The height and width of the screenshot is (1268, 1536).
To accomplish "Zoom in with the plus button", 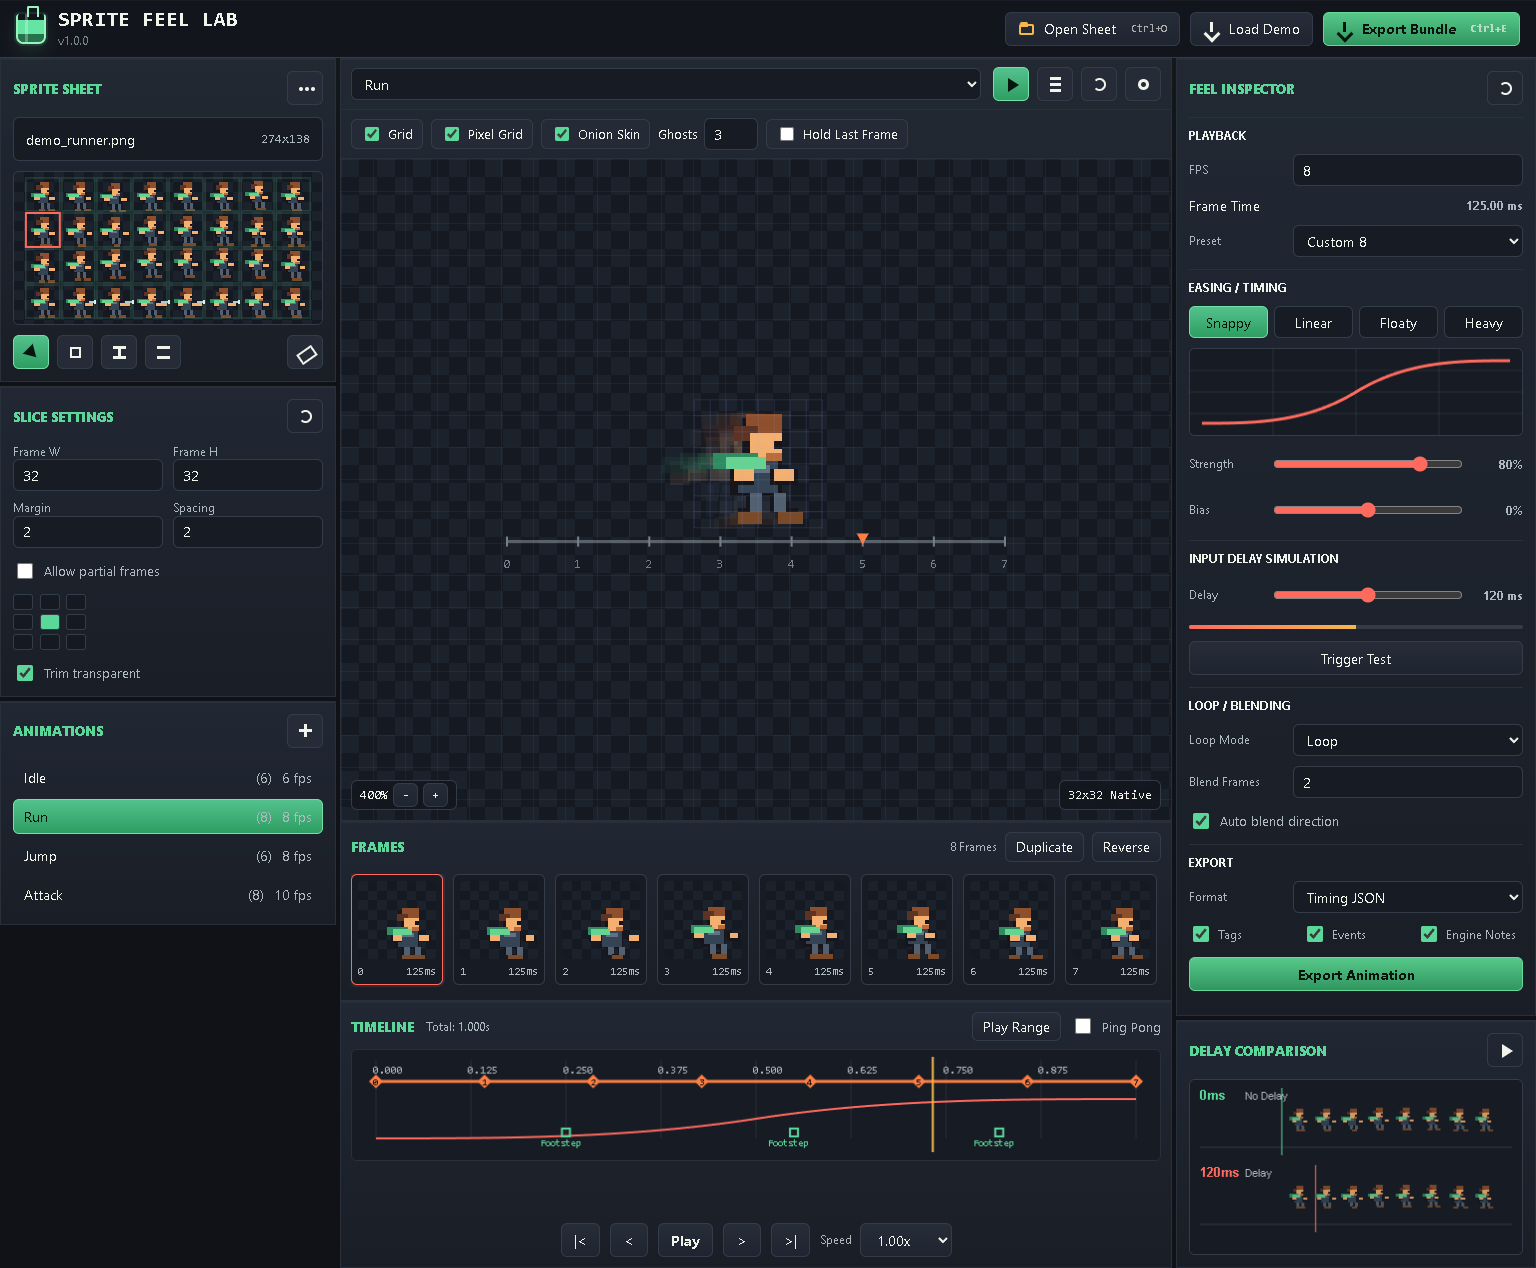I will pyautogui.click(x=435, y=795).
